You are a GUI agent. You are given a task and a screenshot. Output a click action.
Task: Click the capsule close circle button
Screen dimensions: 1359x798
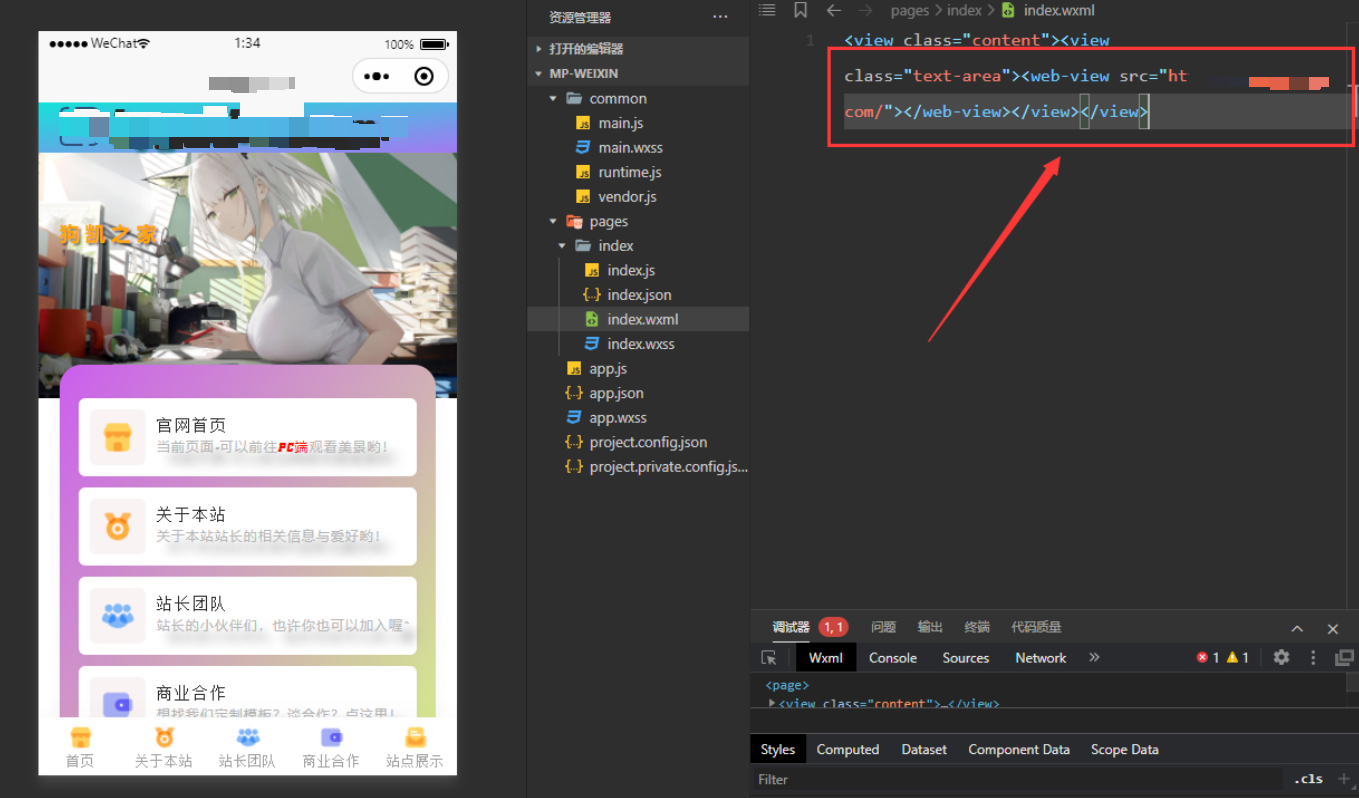[424, 76]
